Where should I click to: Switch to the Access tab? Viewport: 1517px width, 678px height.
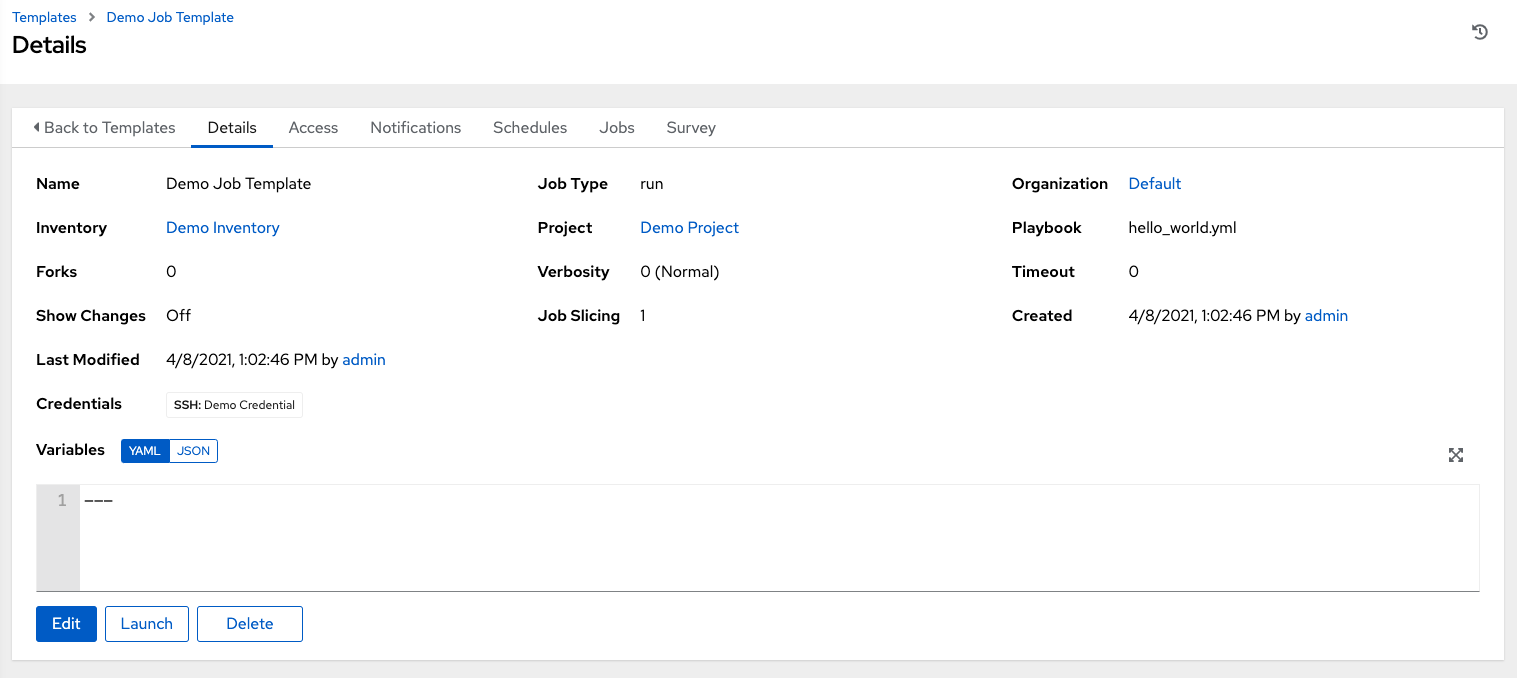[x=313, y=127]
